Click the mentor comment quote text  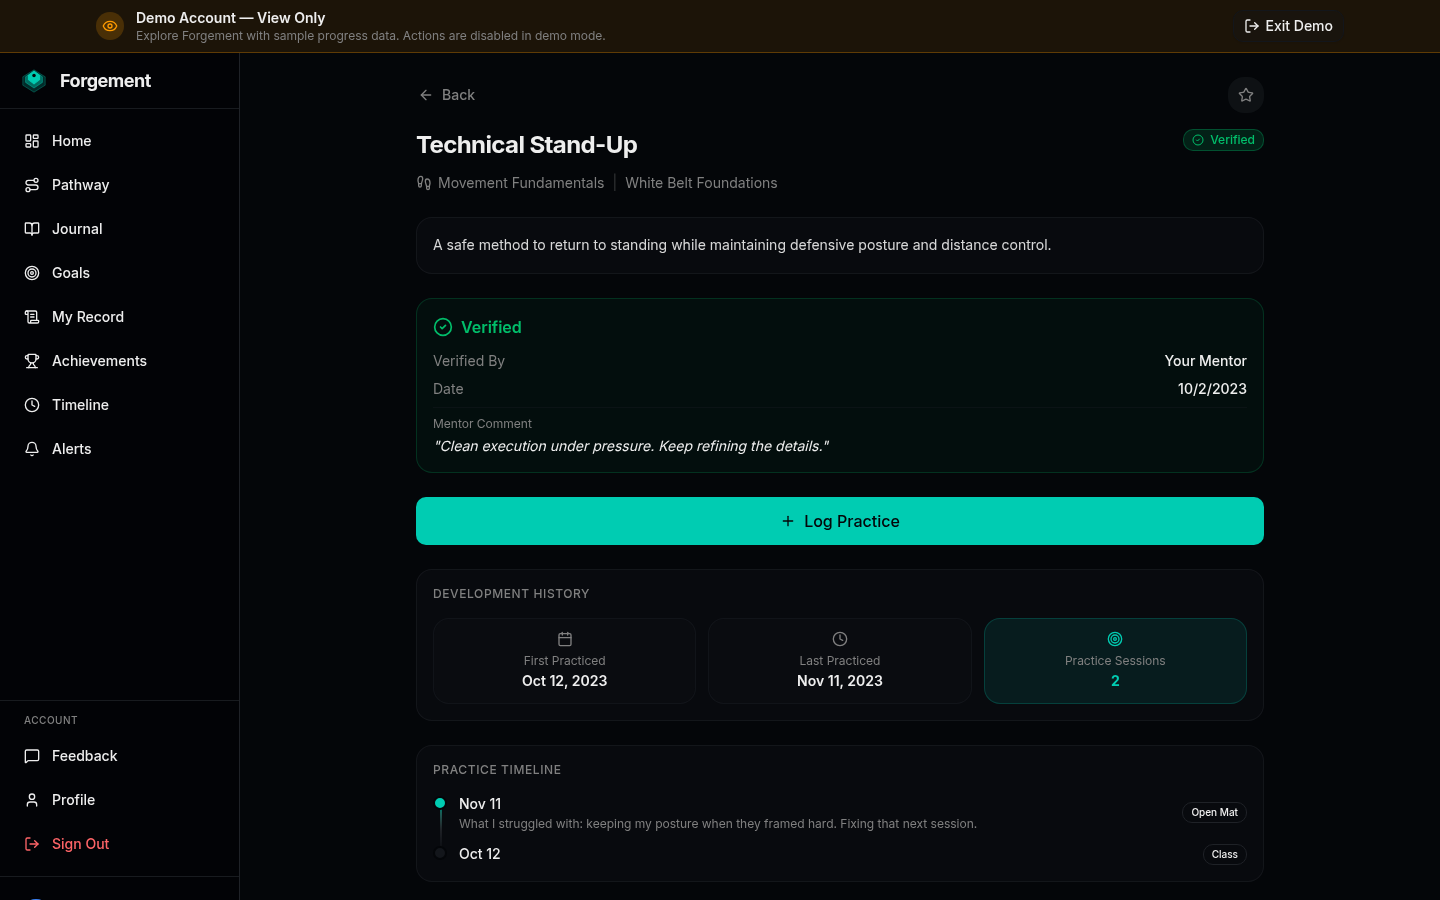(631, 446)
